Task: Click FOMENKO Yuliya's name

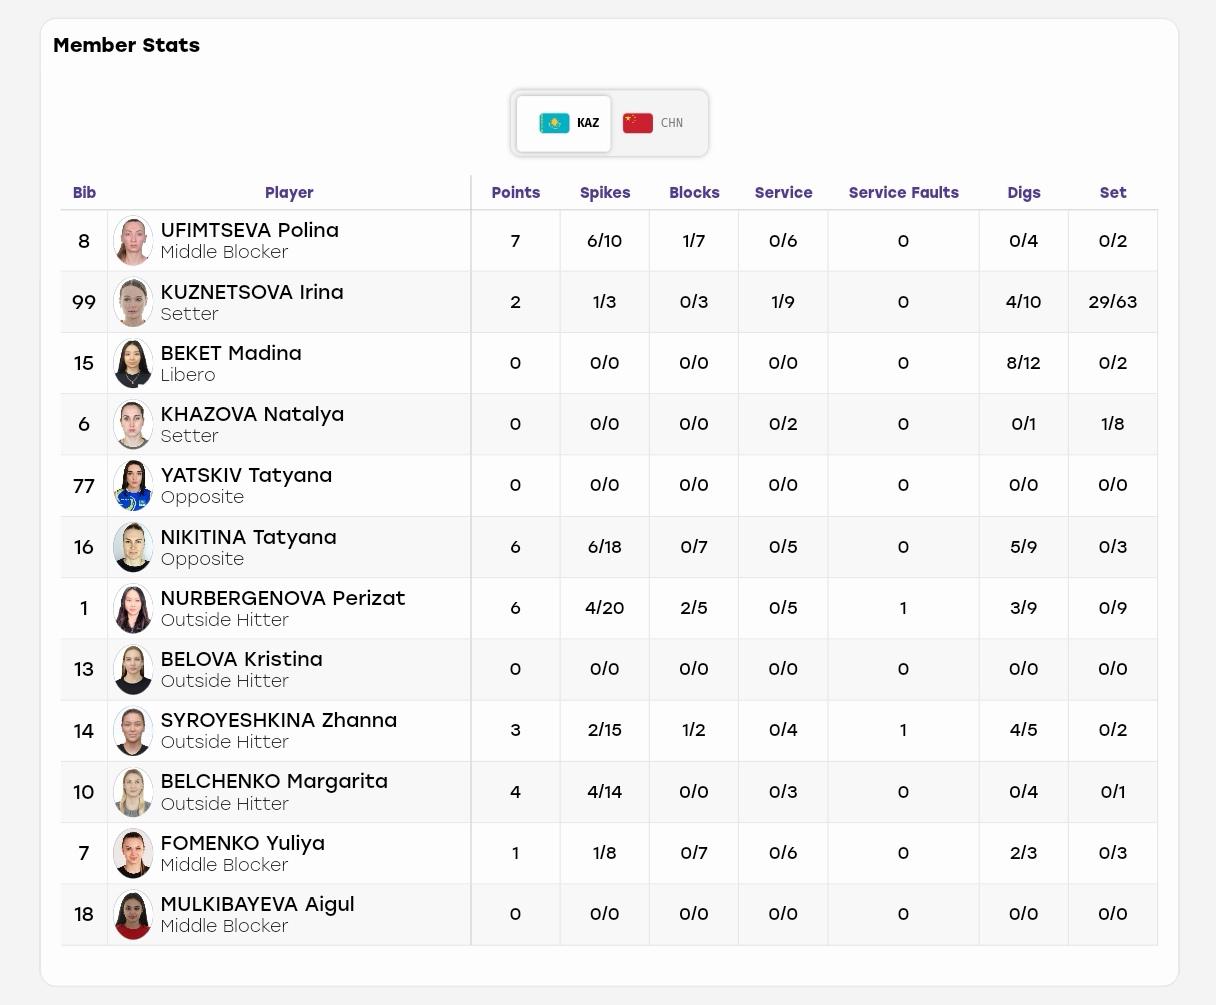Action: pyautogui.click(x=243, y=843)
